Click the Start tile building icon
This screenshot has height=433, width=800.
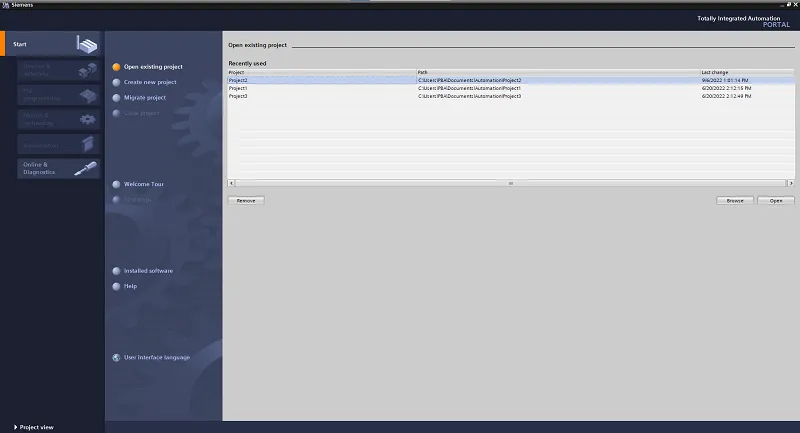pyautogui.click(x=87, y=44)
